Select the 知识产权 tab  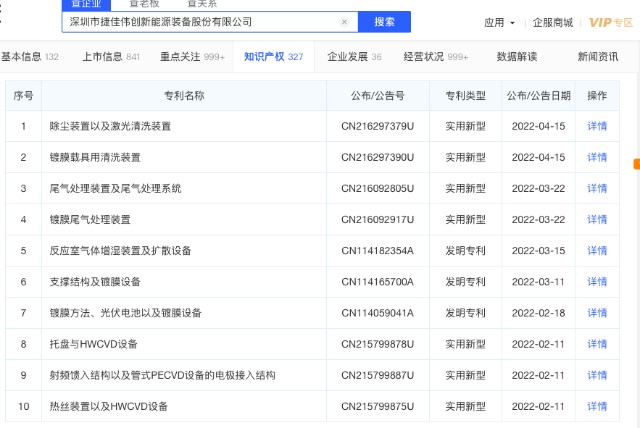pyautogui.click(x=273, y=57)
